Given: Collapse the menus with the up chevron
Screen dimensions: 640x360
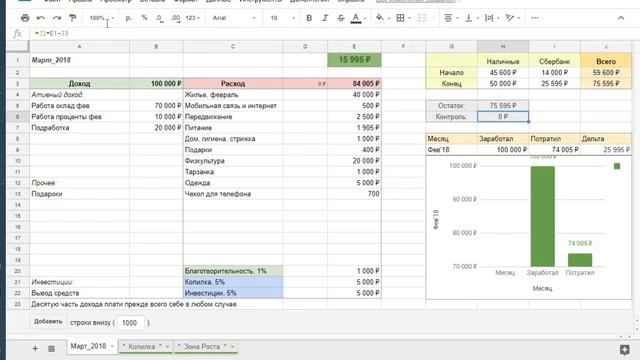Looking at the screenshot, I should (621, 18).
